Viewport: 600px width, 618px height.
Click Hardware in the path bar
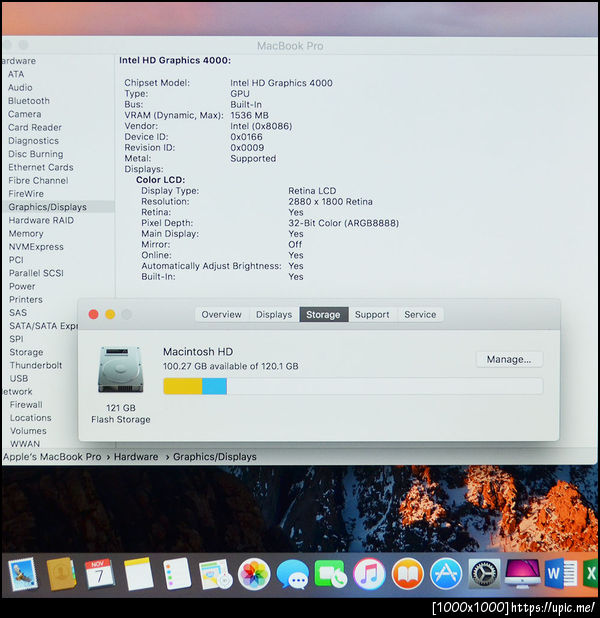click(136, 457)
